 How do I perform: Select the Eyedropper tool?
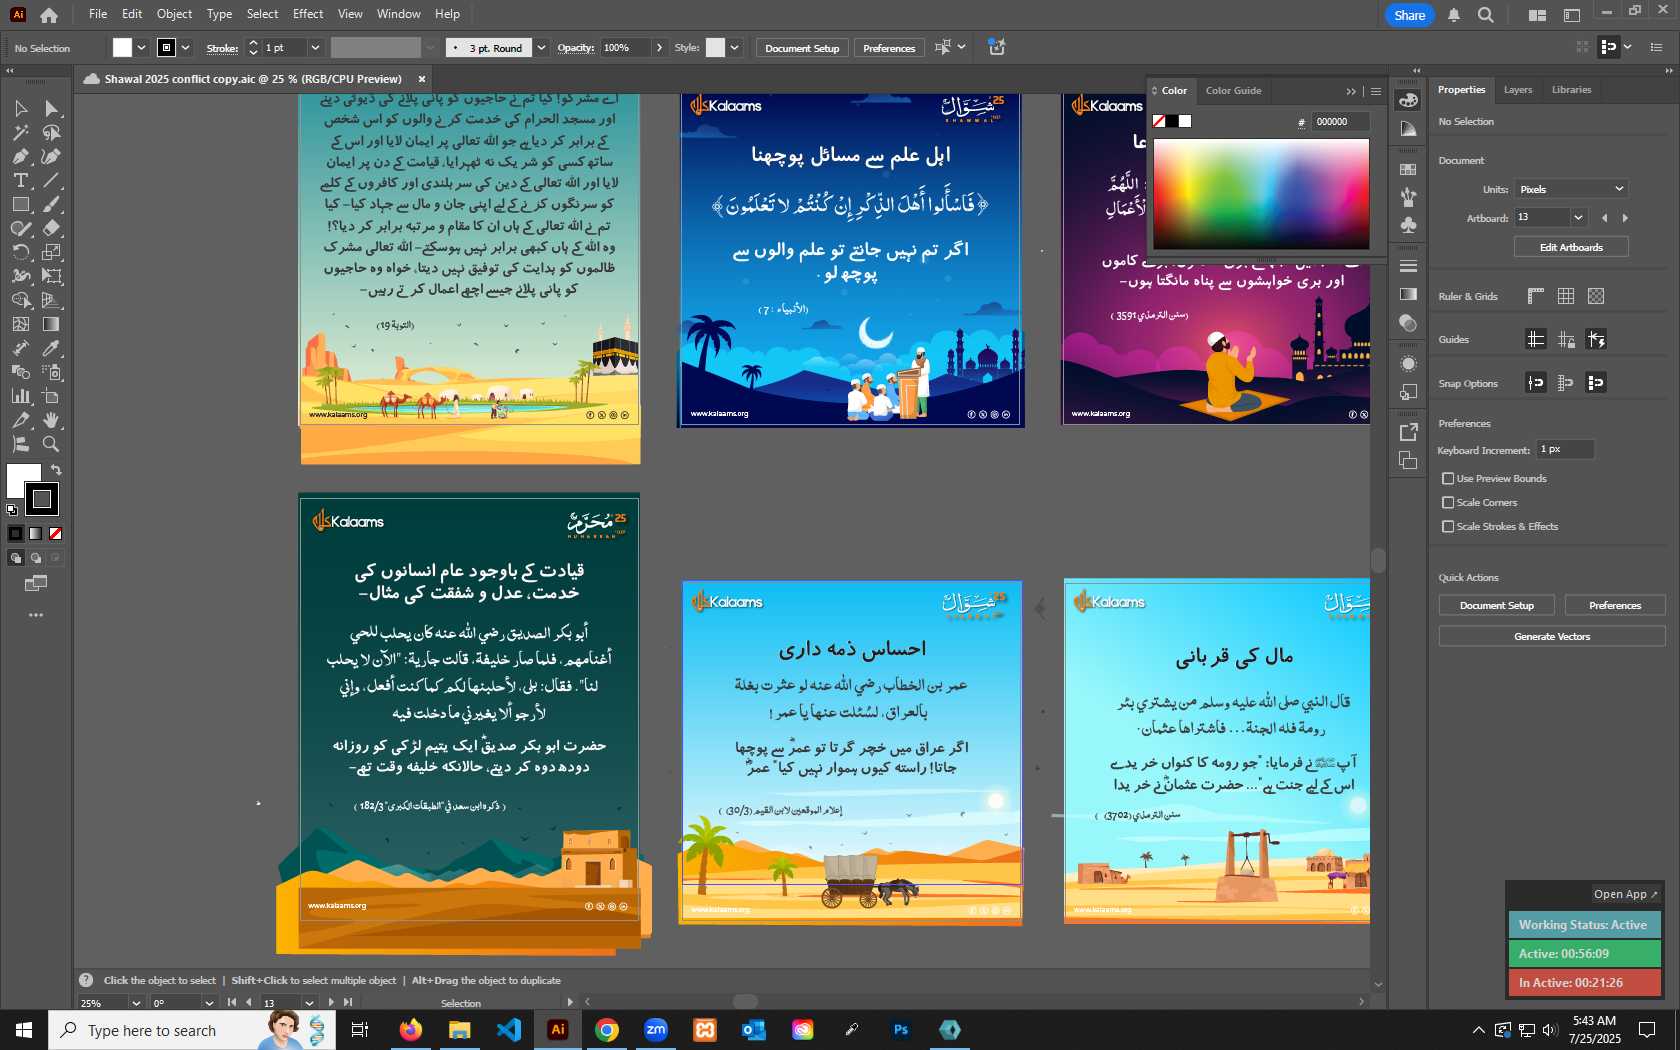click(x=51, y=348)
